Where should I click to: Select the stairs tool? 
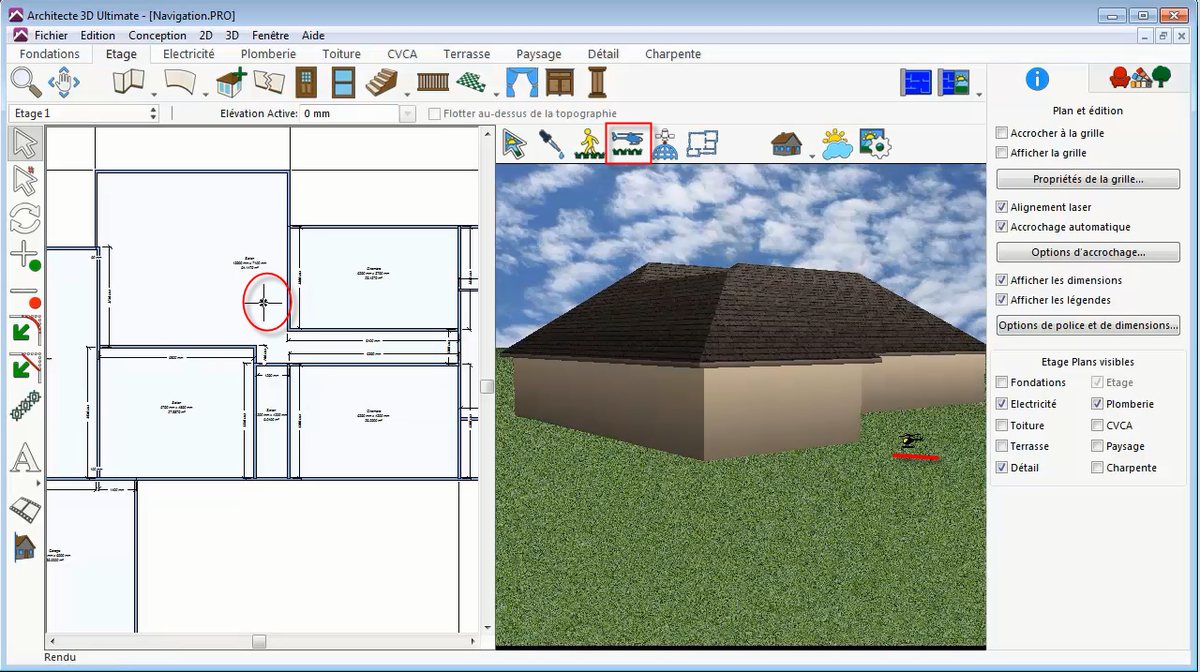[x=382, y=82]
